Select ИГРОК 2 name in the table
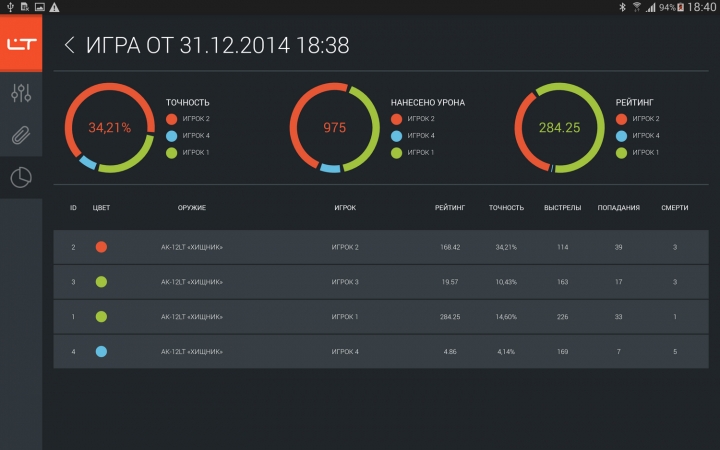This screenshot has height=450, width=720. (345, 247)
